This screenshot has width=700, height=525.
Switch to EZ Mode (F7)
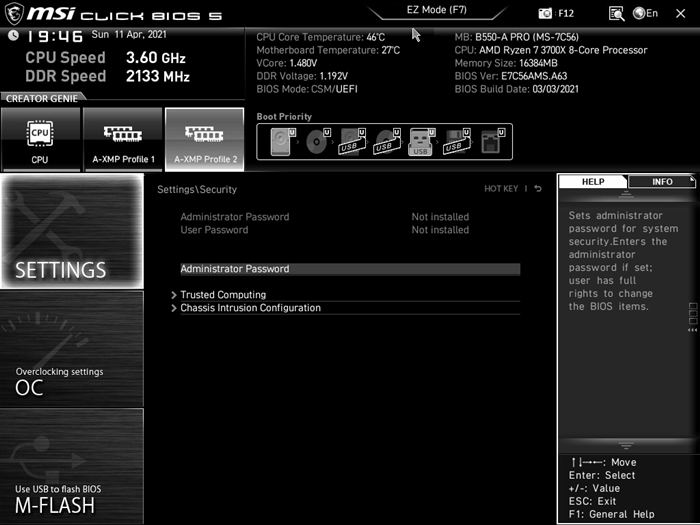[437, 10]
